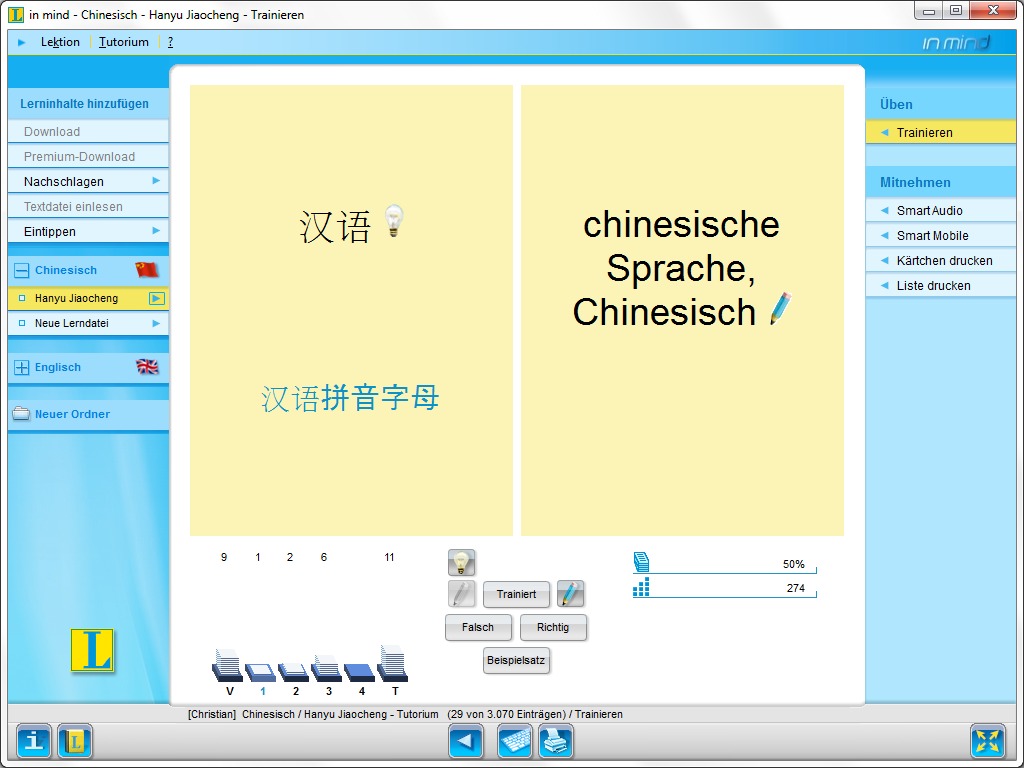Mark the answer as Falsch
The image size is (1024, 768).
pos(478,627)
